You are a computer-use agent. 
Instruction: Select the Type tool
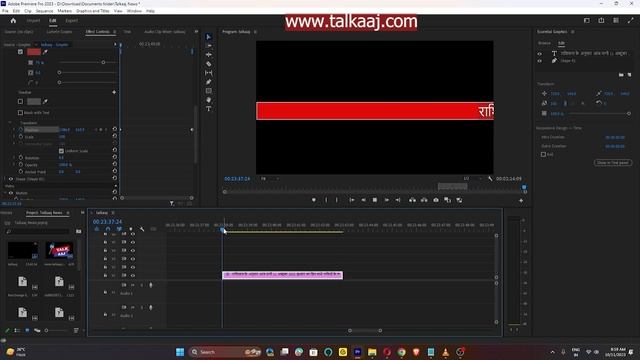pos(209,109)
